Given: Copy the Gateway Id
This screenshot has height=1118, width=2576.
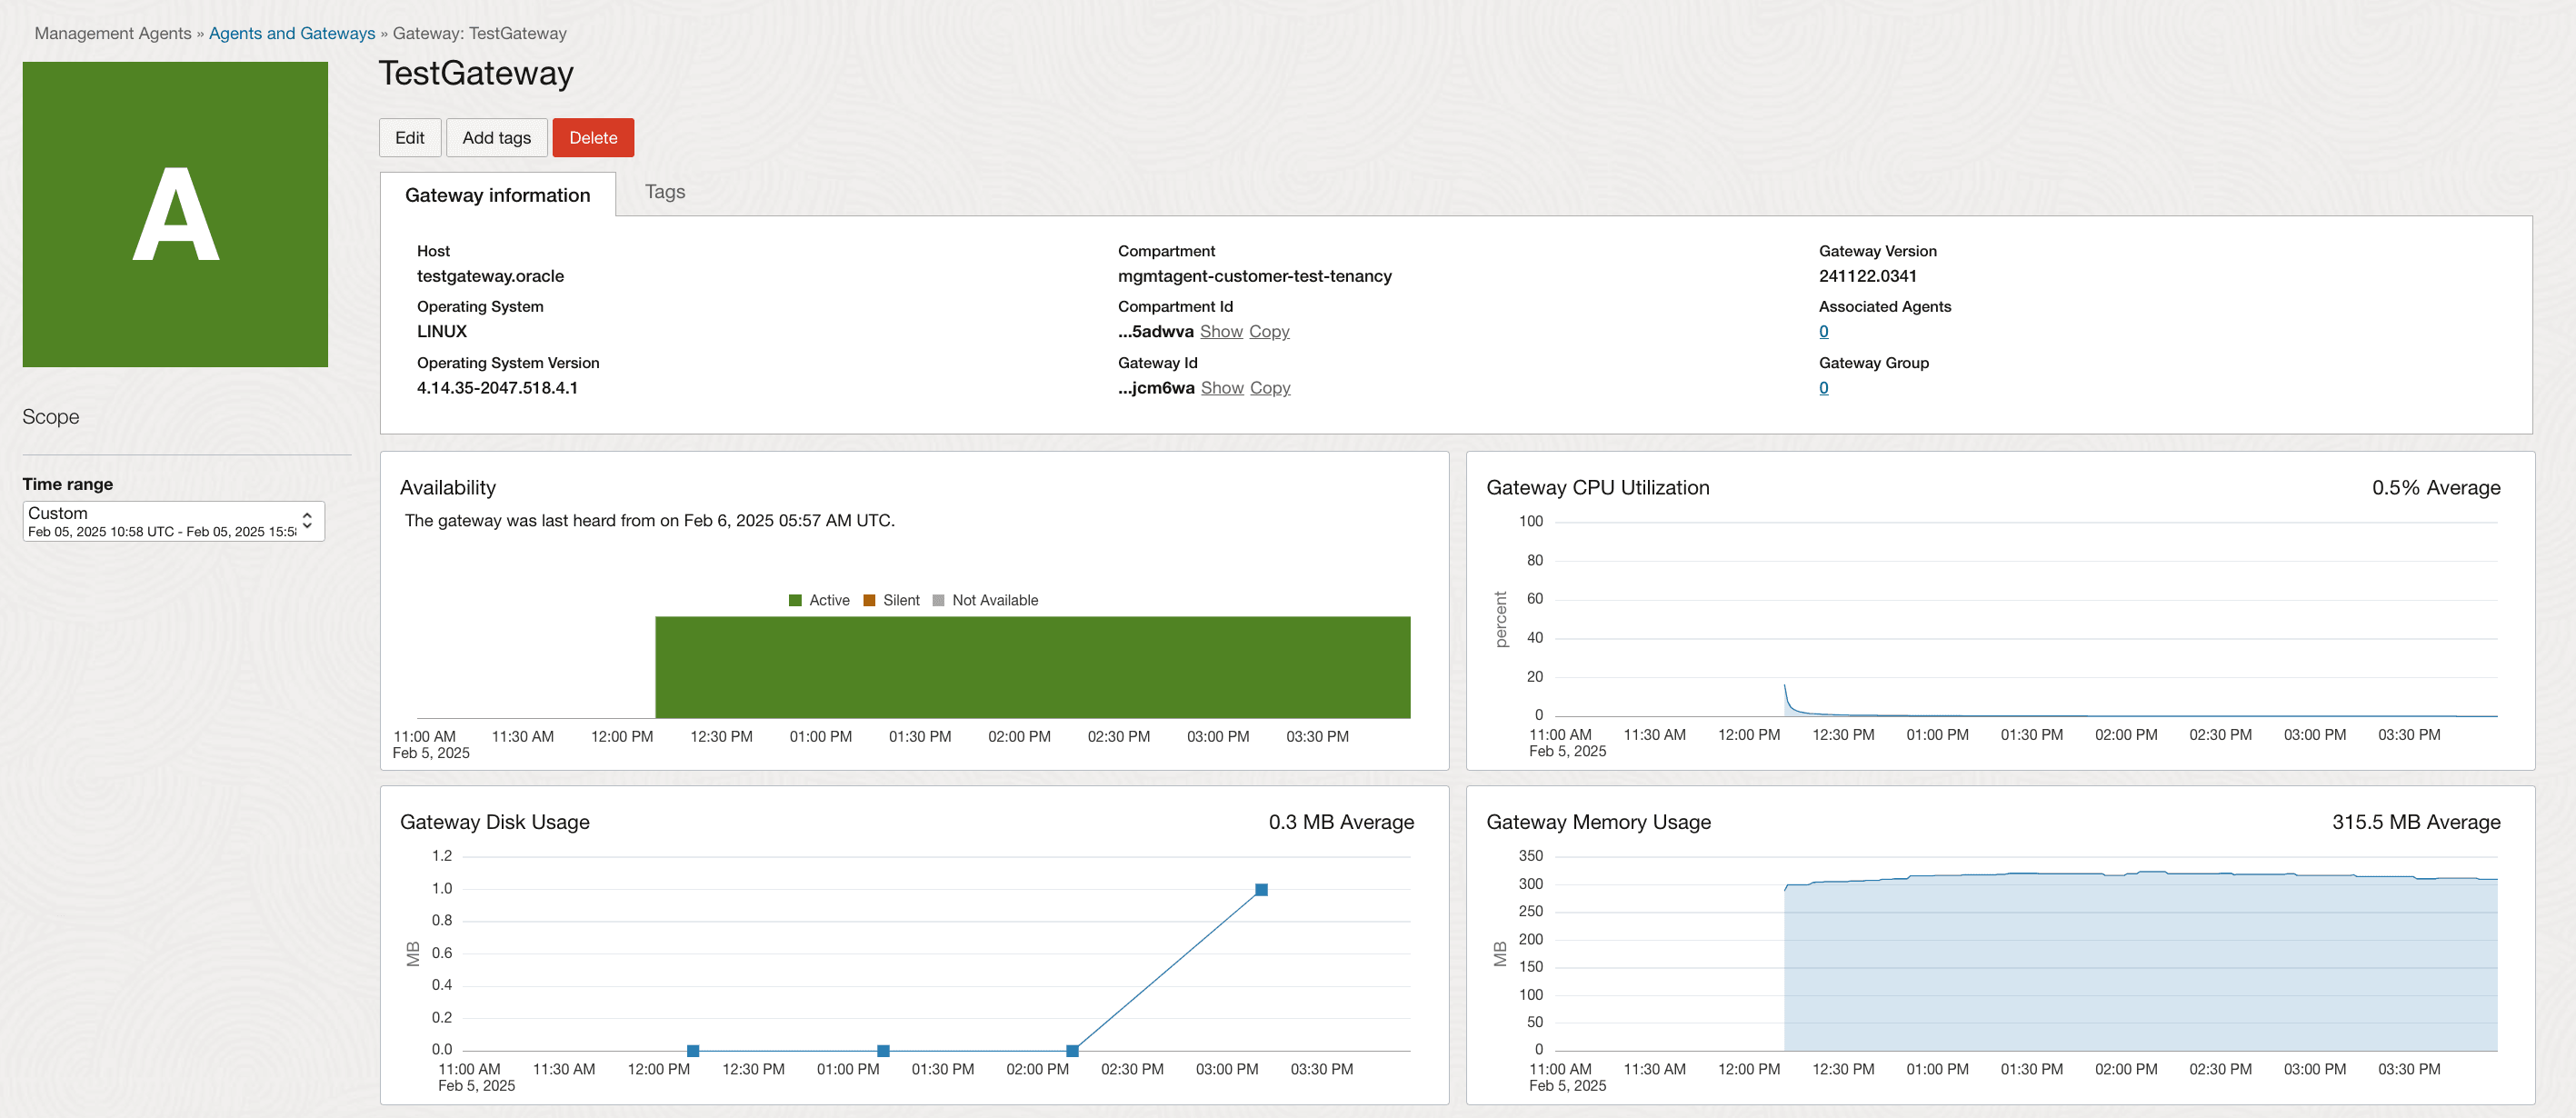Looking at the screenshot, I should point(1269,388).
